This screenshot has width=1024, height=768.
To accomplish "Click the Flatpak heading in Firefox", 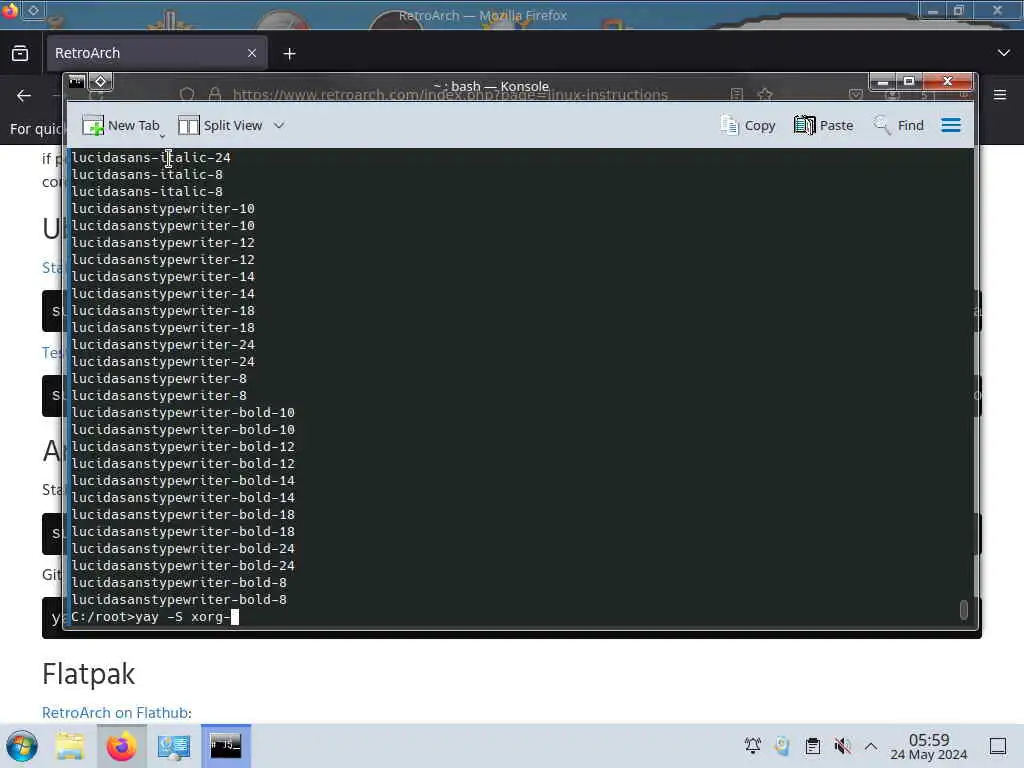I will pyautogui.click(x=89, y=674).
